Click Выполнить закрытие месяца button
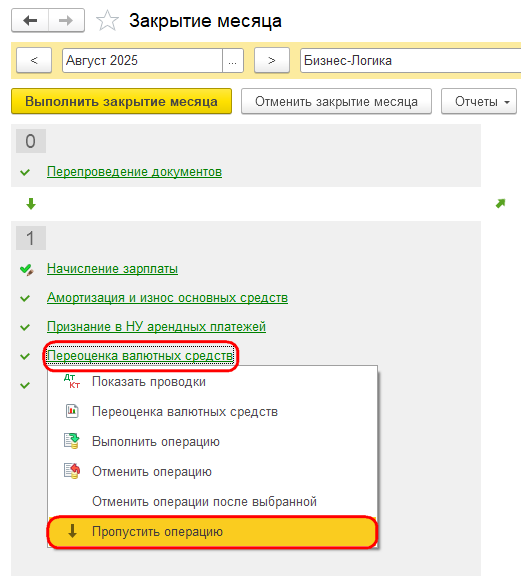521x576 pixels. pyautogui.click(x=121, y=101)
